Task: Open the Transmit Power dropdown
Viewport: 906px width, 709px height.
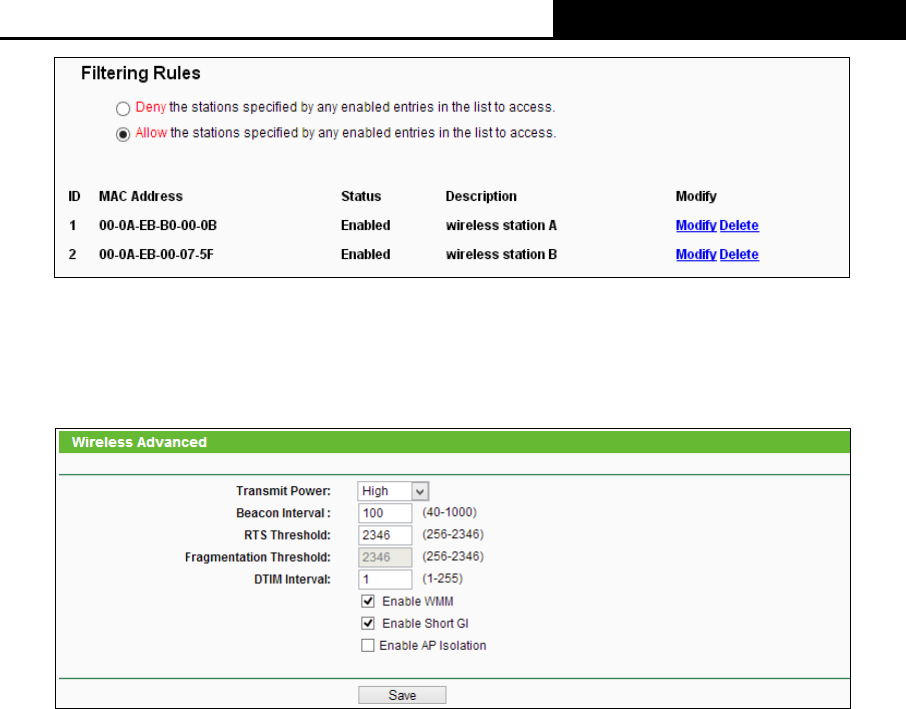Action: click(x=393, y=491)
